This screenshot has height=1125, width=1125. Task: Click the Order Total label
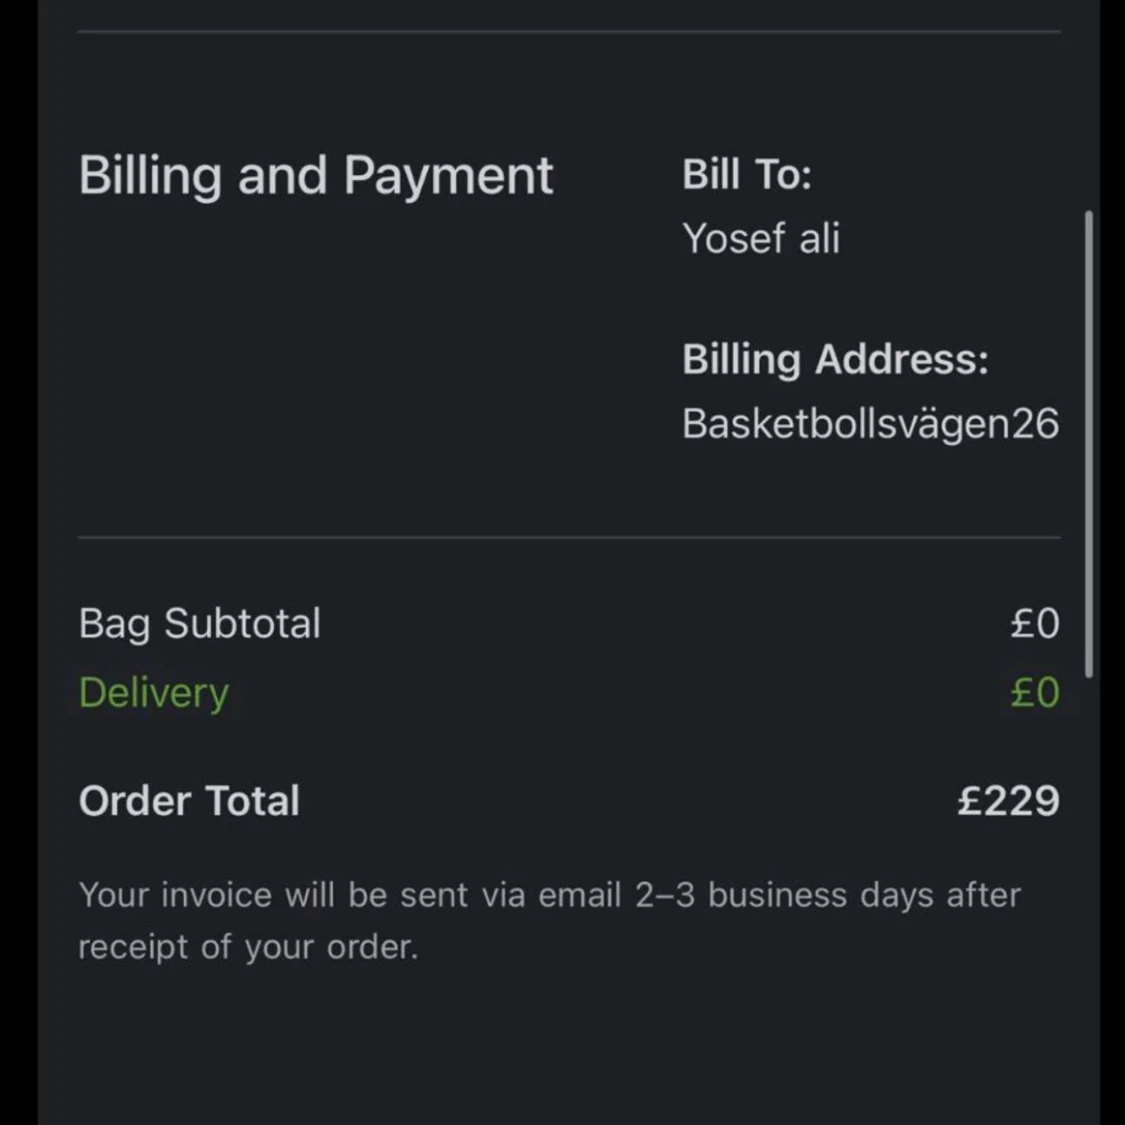[189, 801]
